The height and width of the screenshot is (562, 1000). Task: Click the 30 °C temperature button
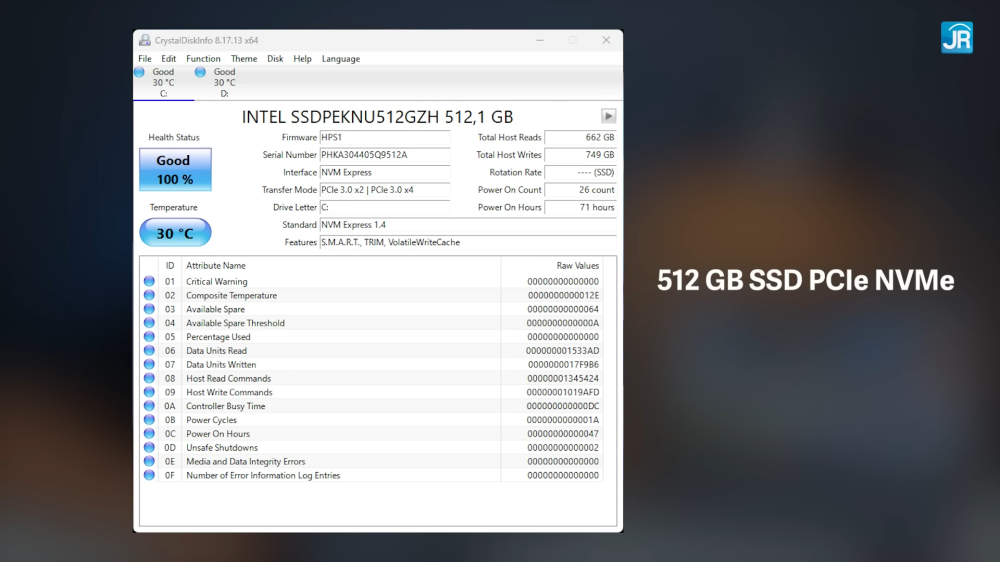[x=175, y=233]
